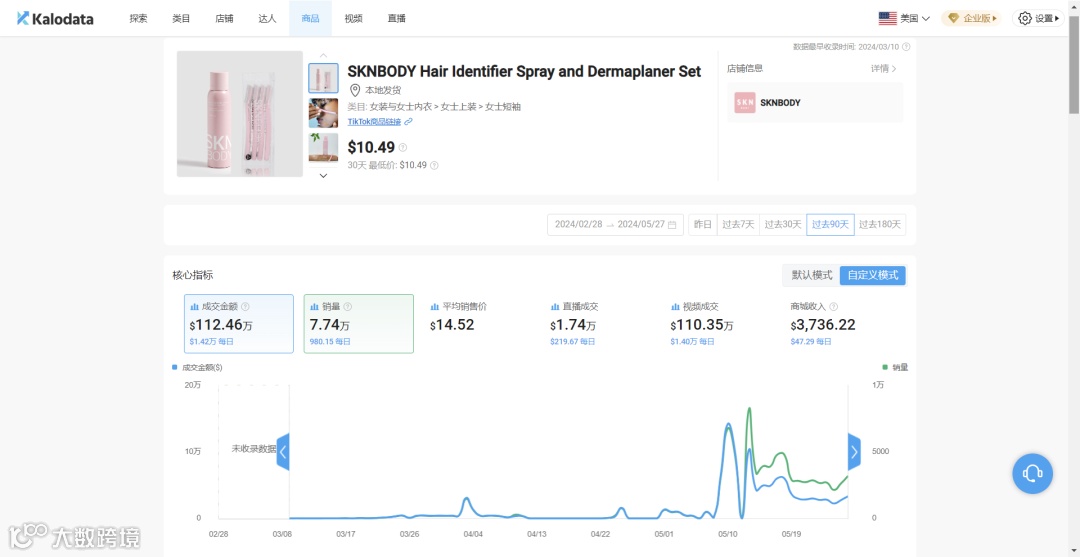Click the link icon after TikTok商品链接
This screenshot has height=557, width=1080.
(408, 122)
